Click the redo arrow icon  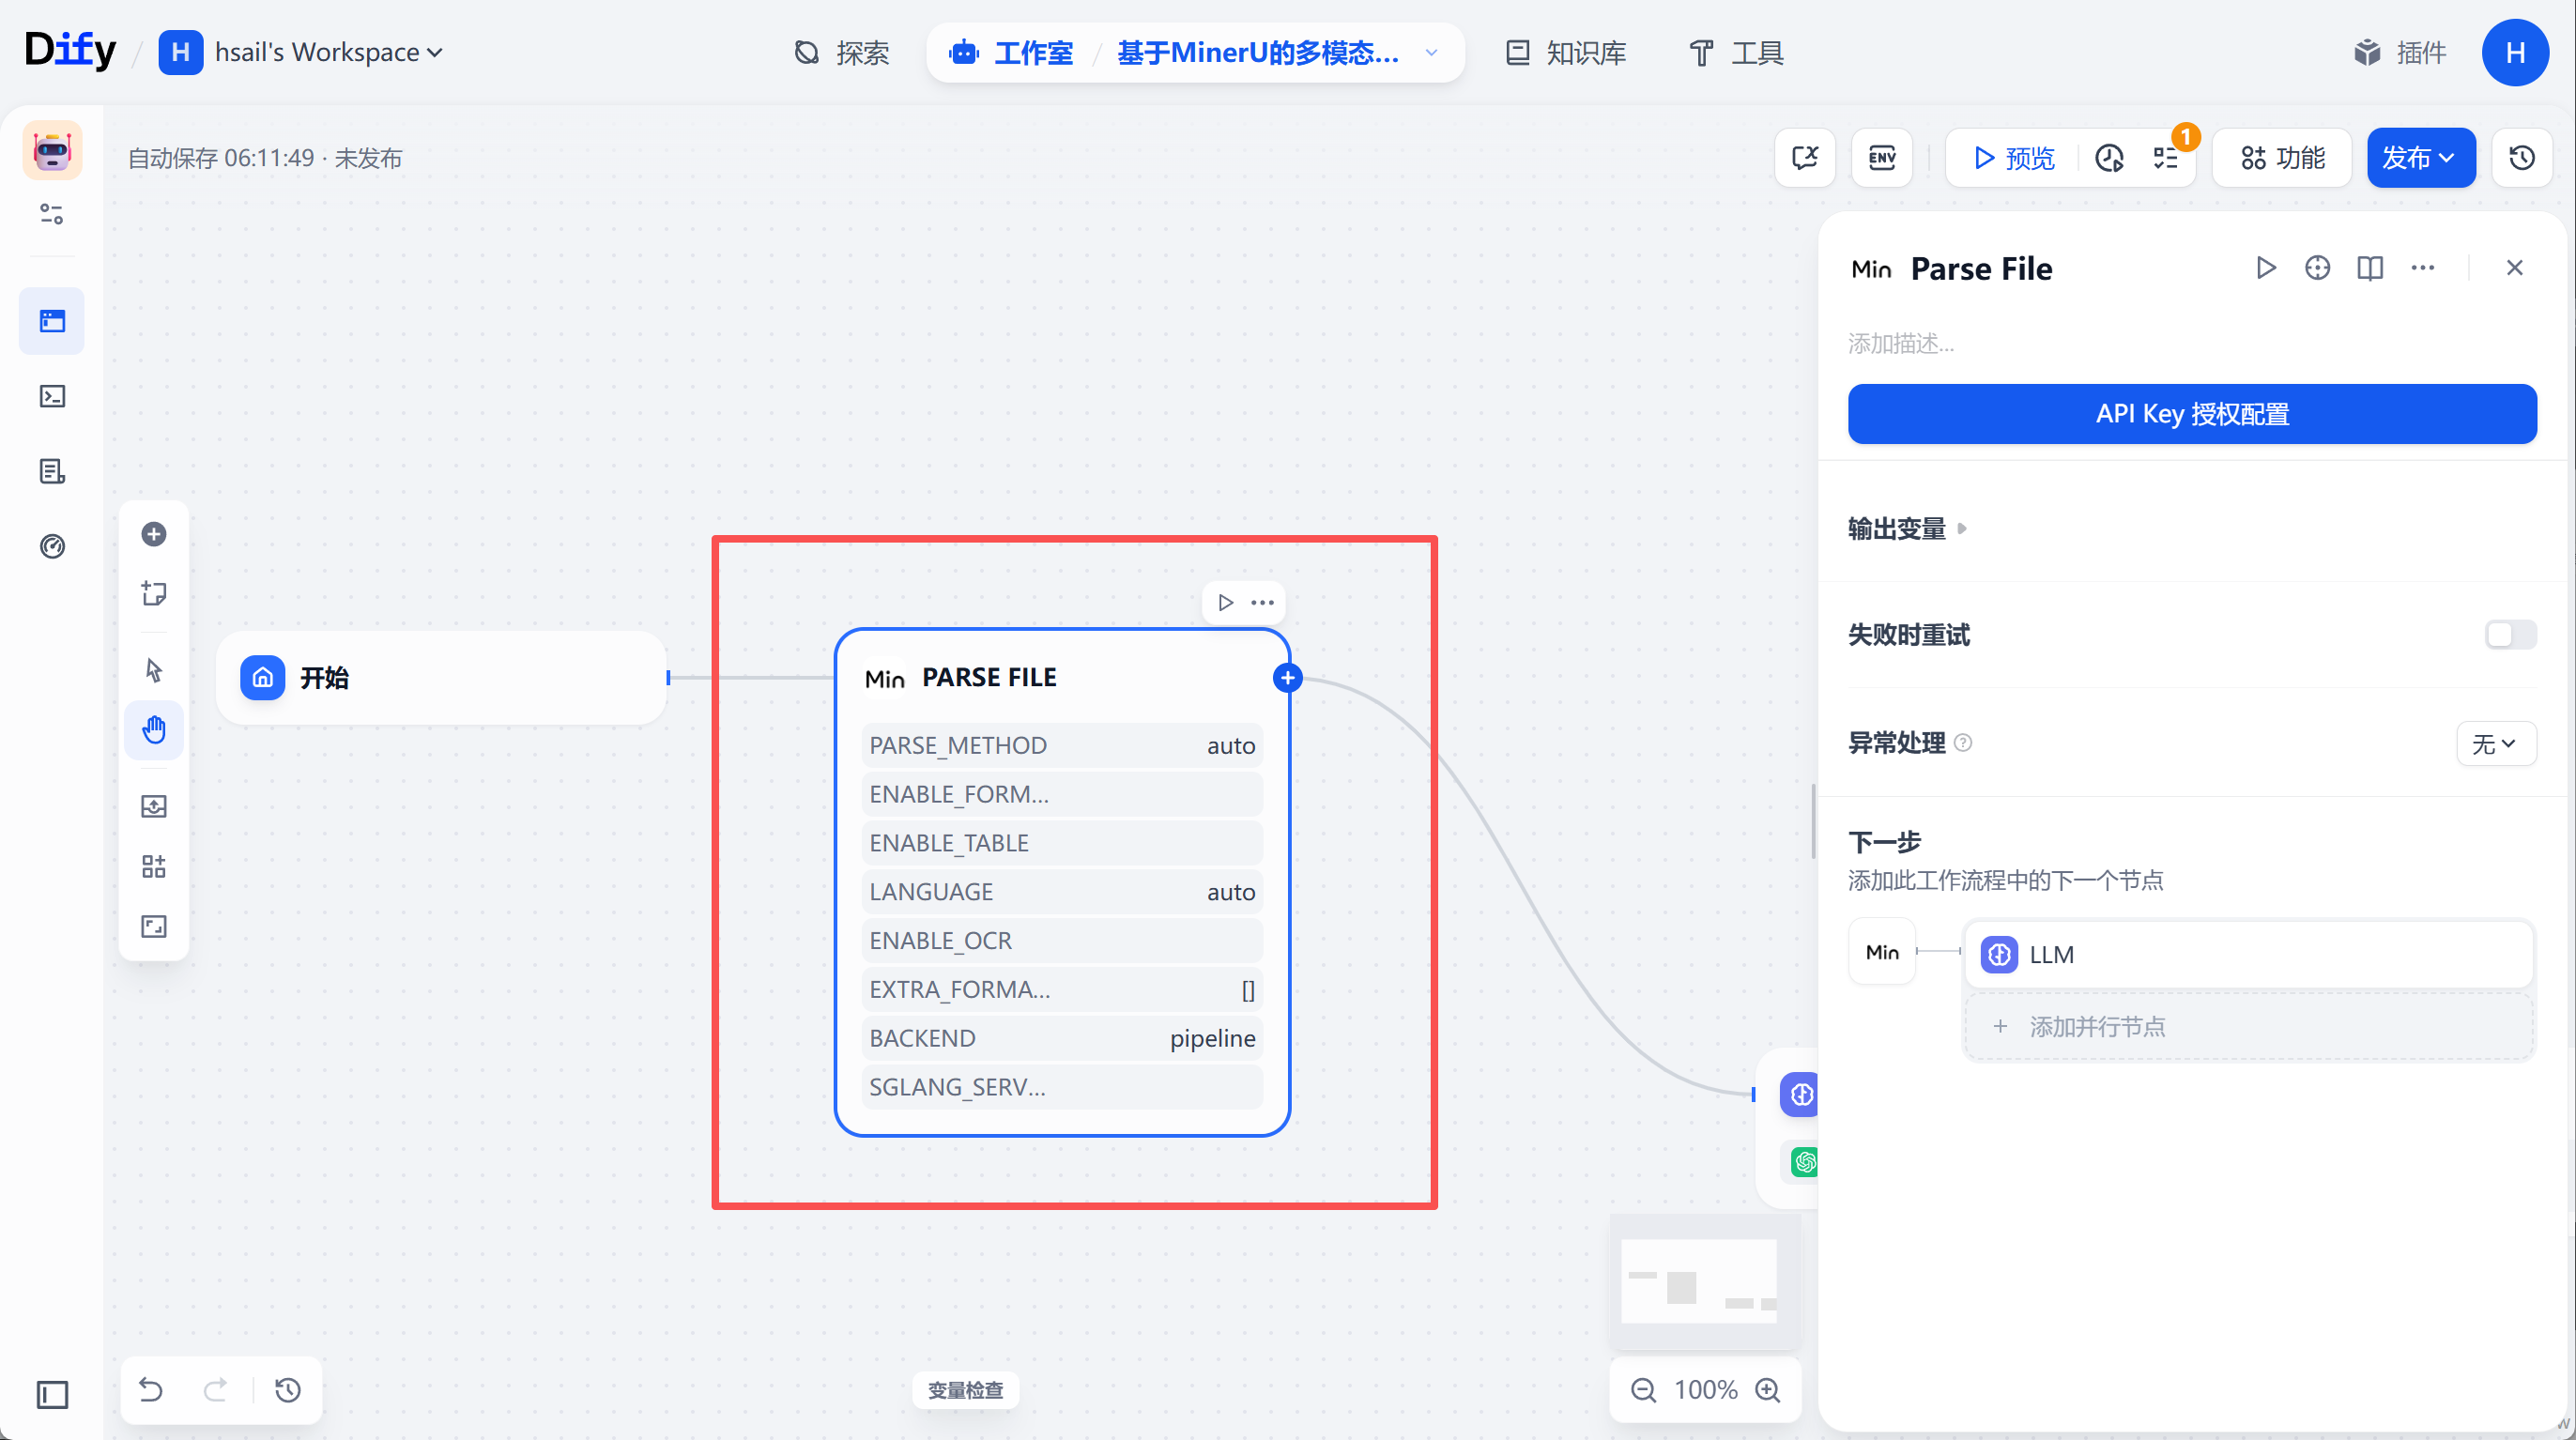(x=215, y=1389)
